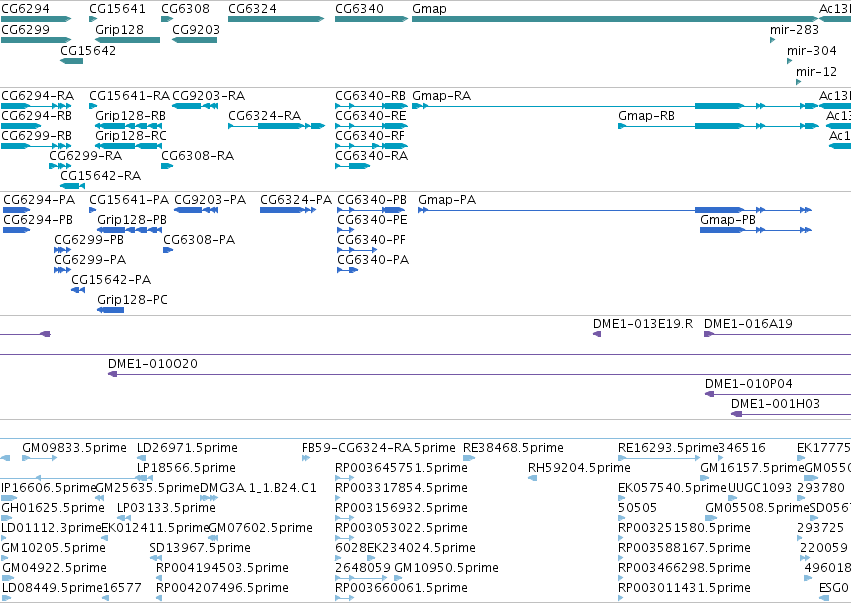This screenshot has height=603, width=851.
Task: Select the CG9203 gene bar
Action: tap(194, 40)
